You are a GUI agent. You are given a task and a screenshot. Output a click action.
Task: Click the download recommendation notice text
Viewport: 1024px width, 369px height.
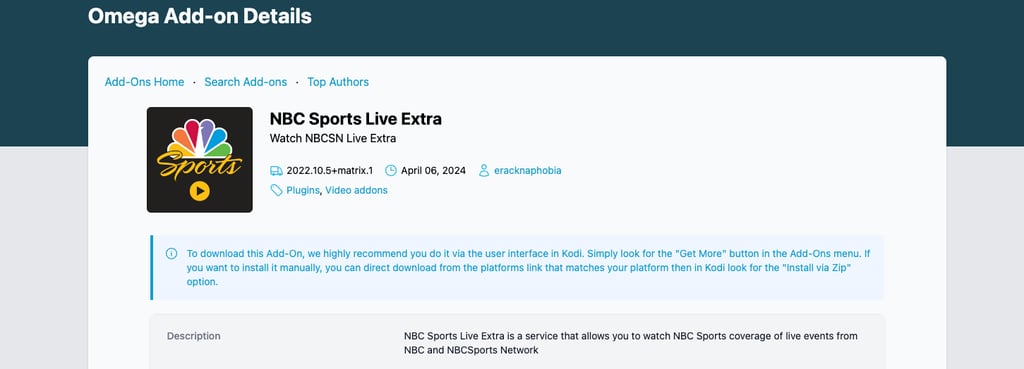[x=528, y=268]
